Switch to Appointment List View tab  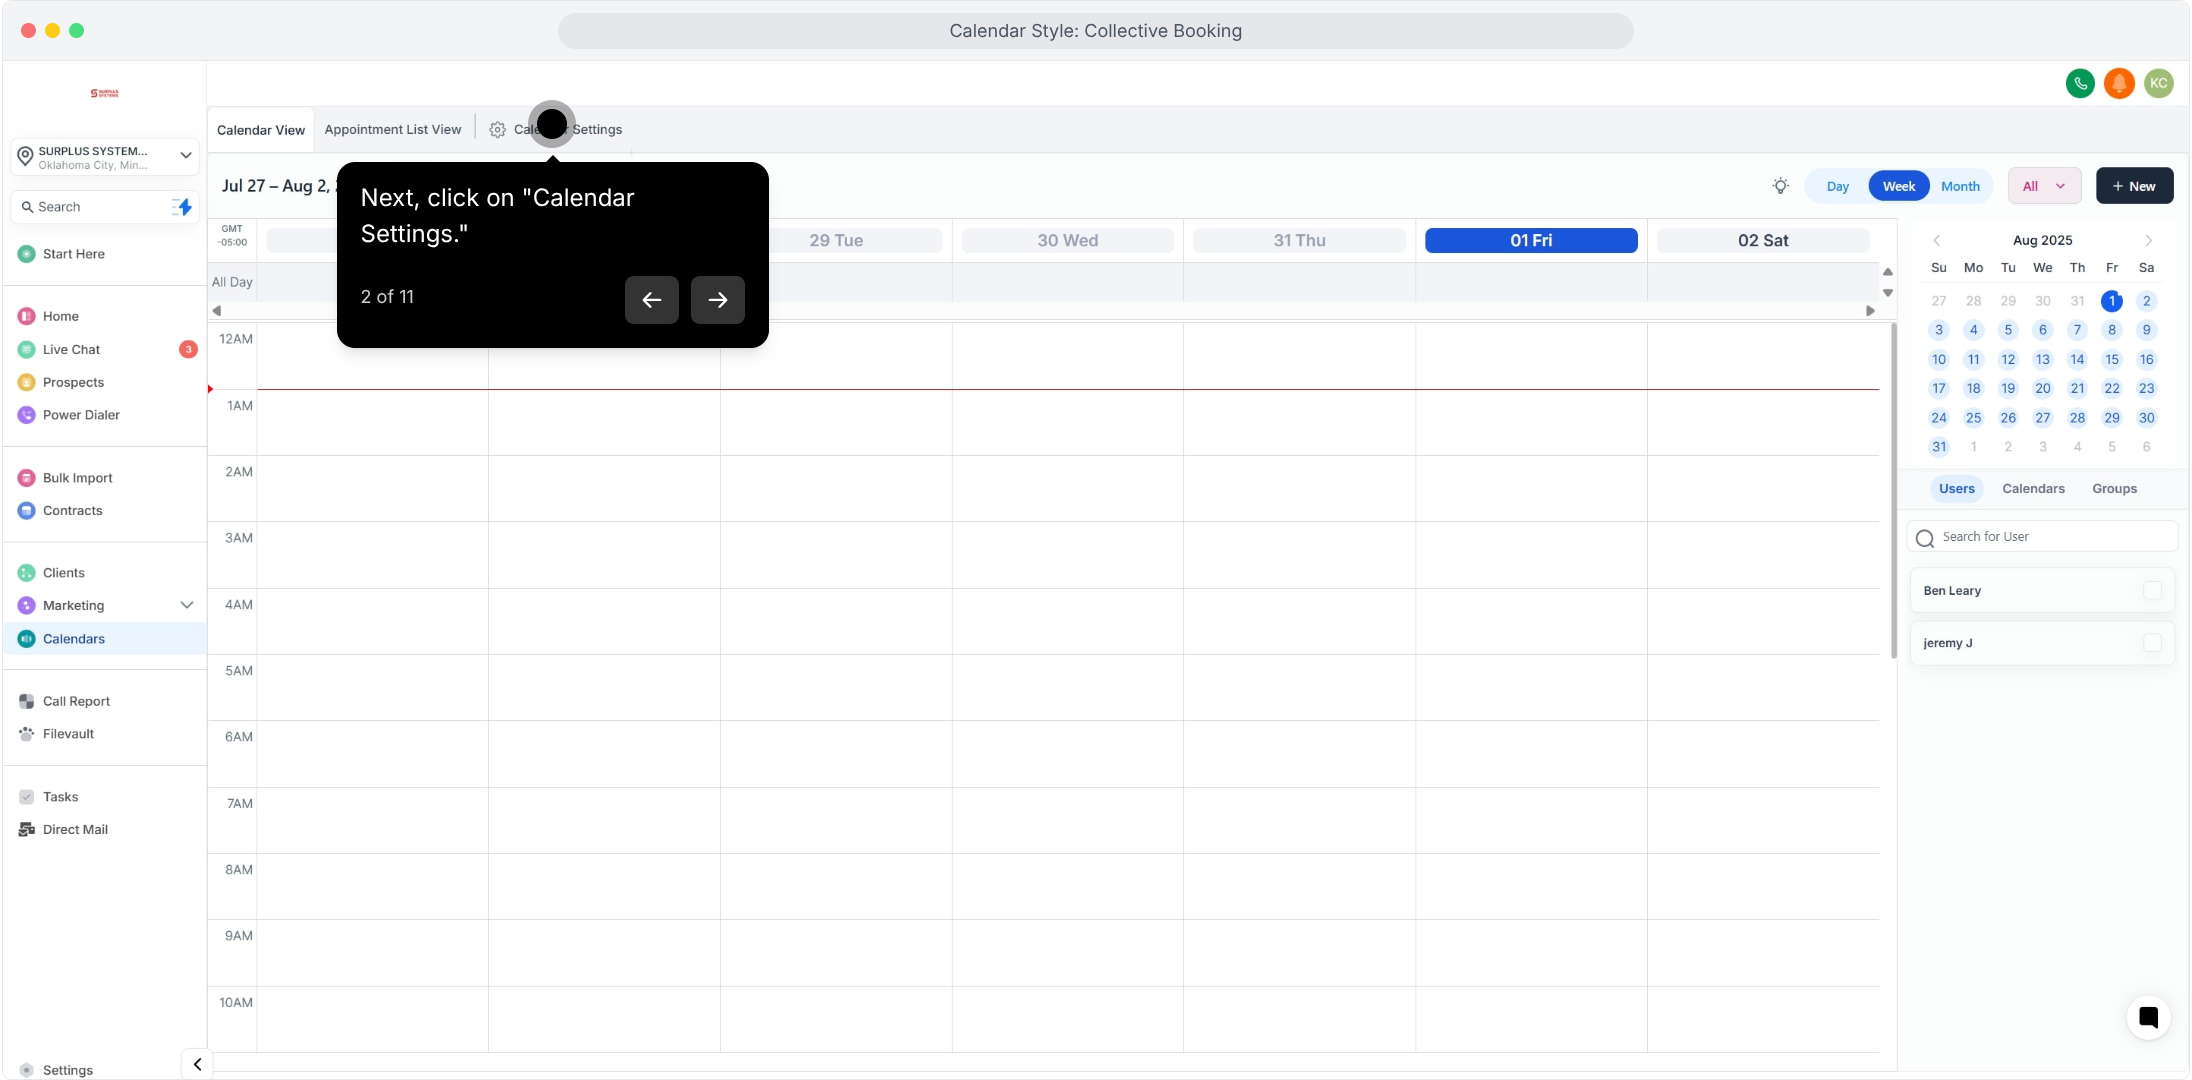pos(393,130)
